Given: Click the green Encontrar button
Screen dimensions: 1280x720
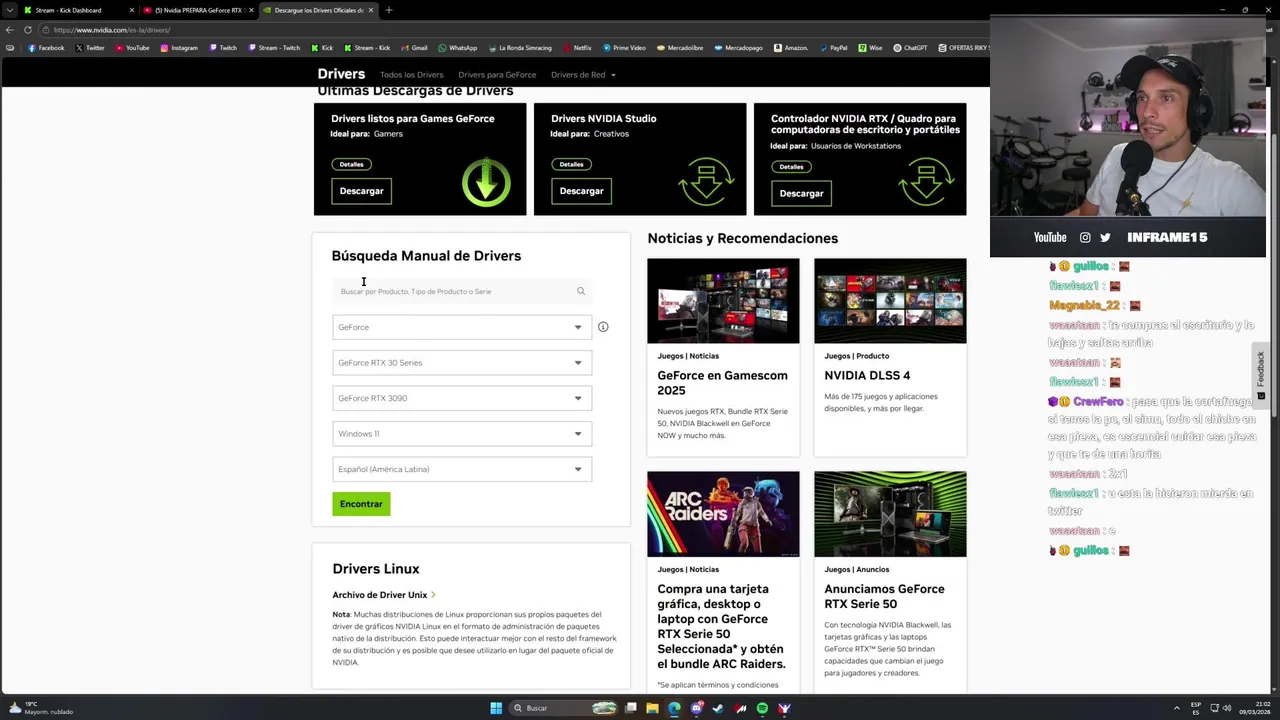Looking at the screenshot, I should (361, 504).
